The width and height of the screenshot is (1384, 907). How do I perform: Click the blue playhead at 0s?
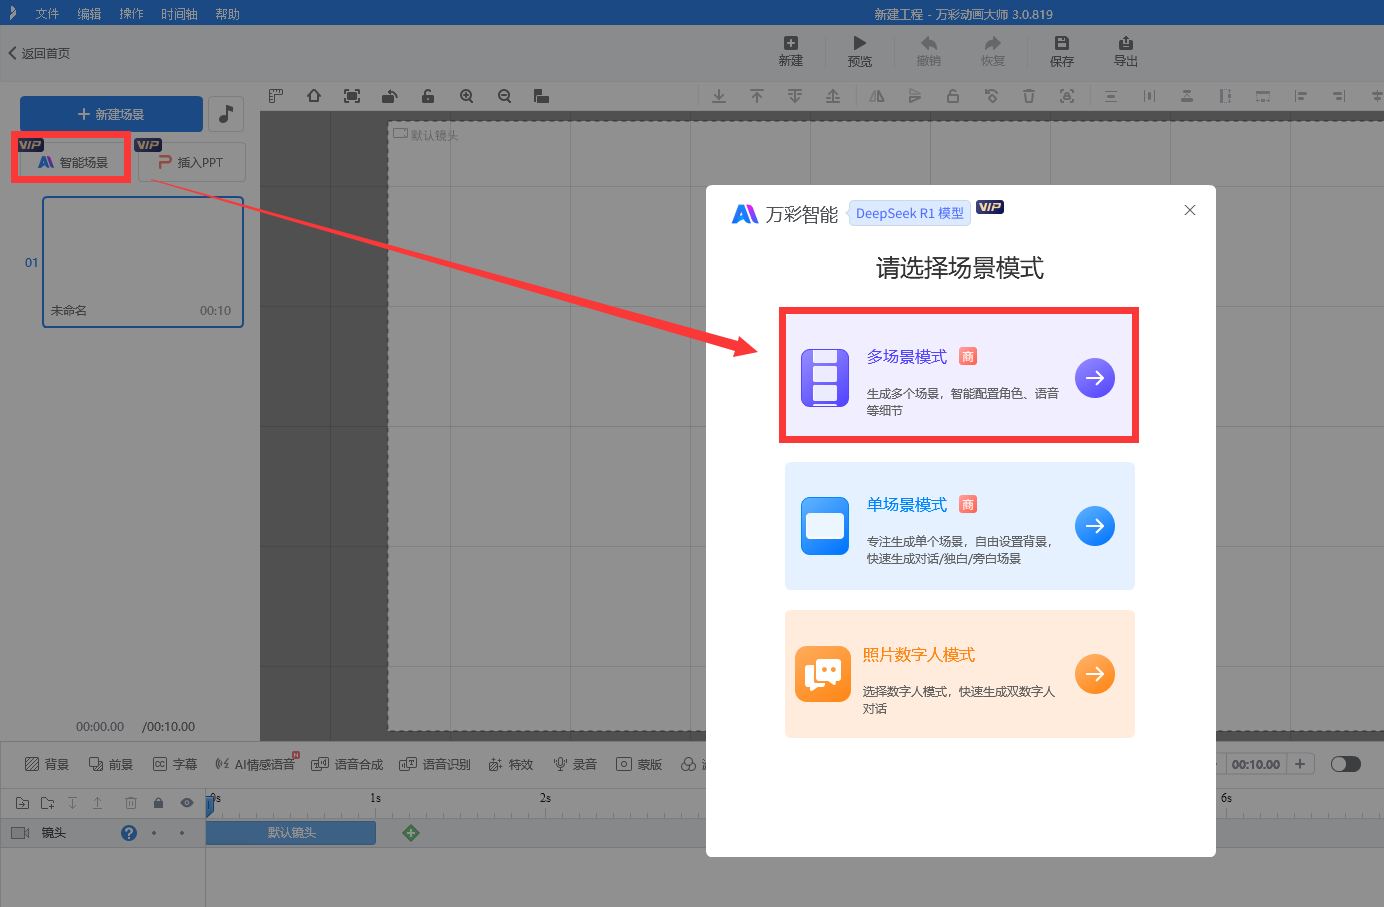[210, 805]
